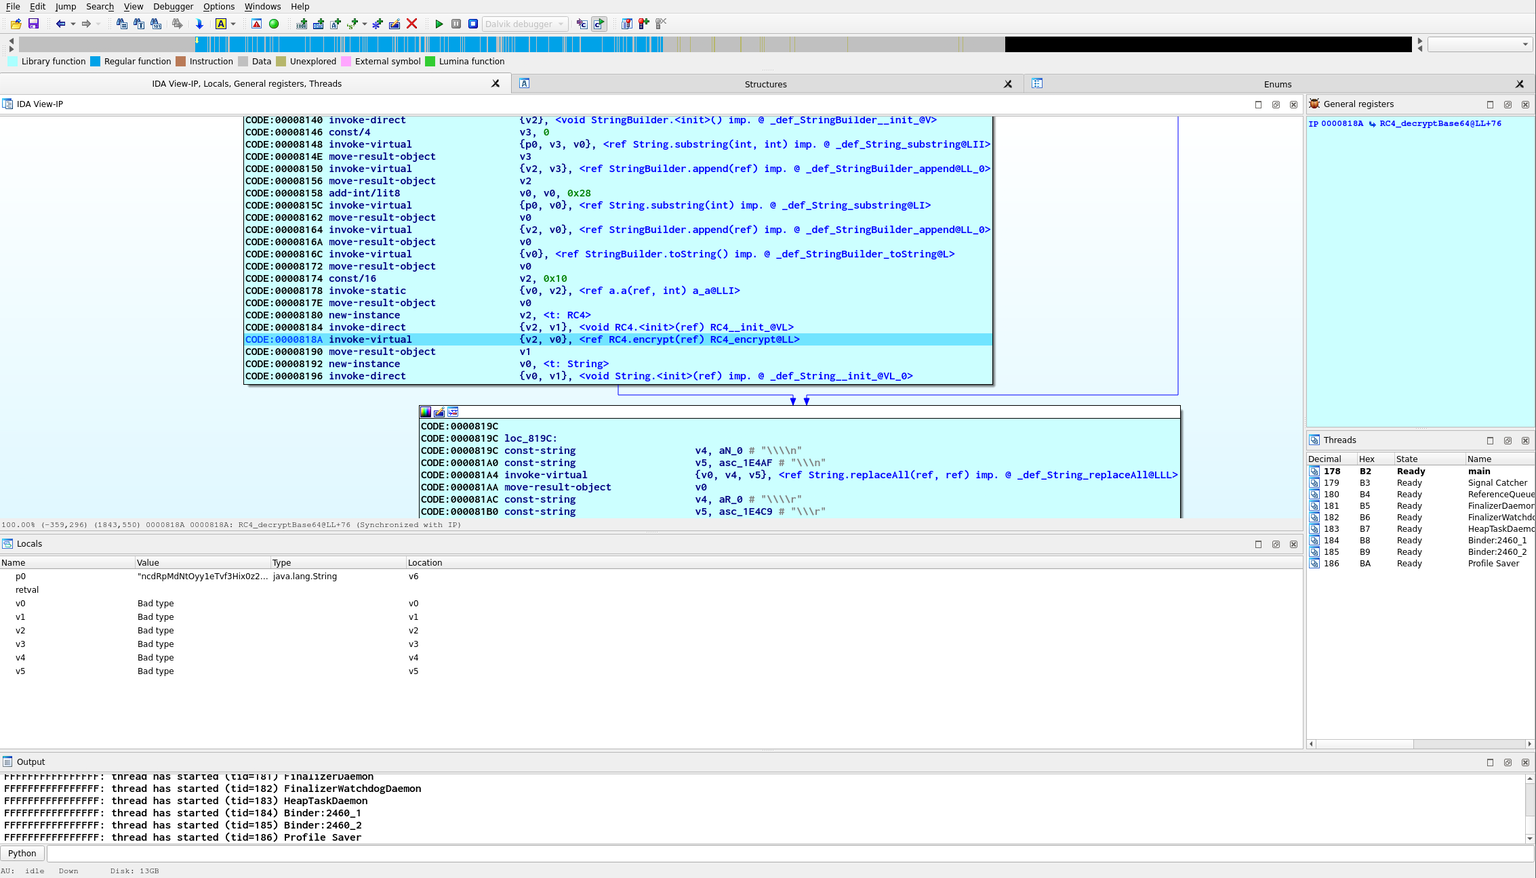1536x878 pixels.
Task: Float the IDA View-IP panel
Action: coord(1276,104)
